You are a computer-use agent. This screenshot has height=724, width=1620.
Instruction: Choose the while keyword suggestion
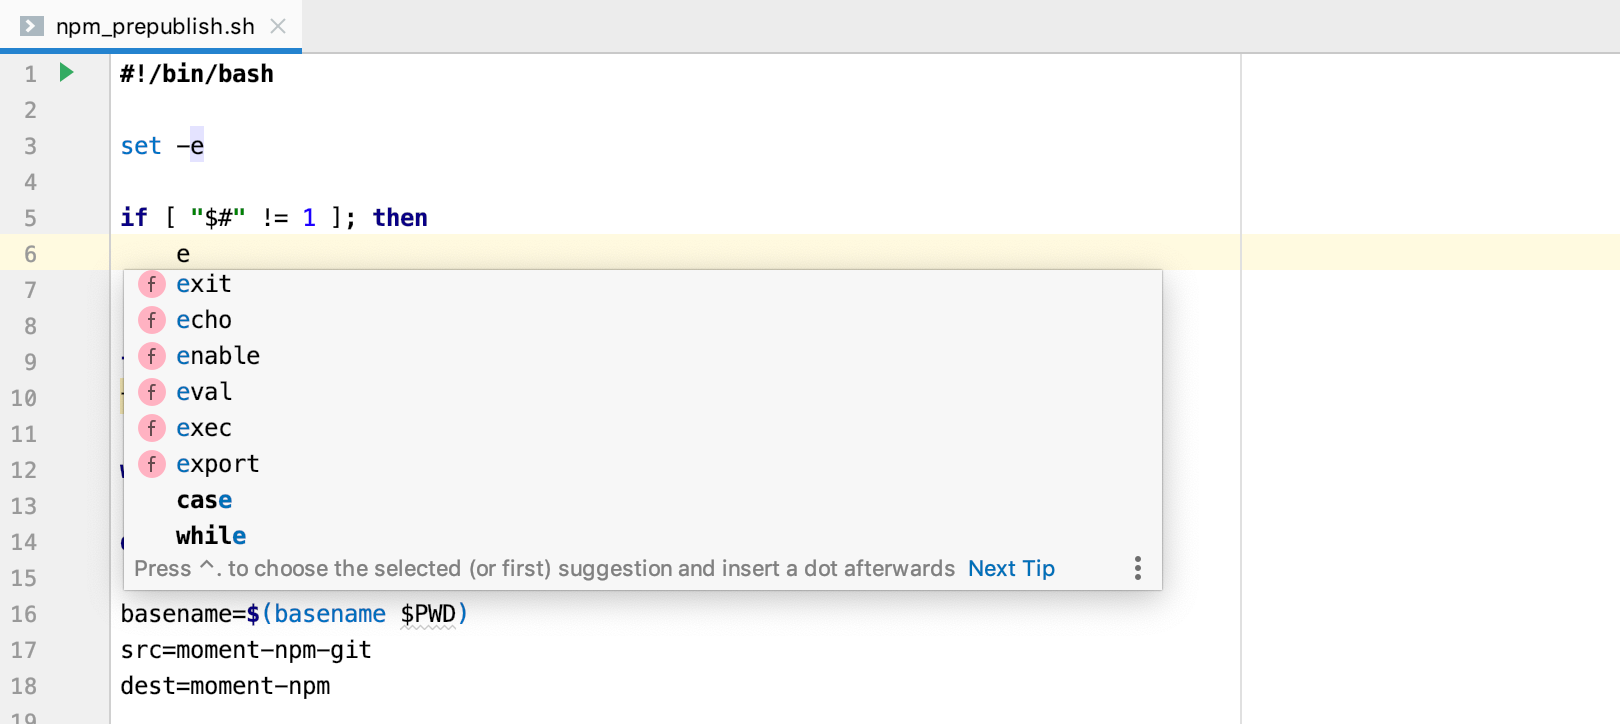211,536
